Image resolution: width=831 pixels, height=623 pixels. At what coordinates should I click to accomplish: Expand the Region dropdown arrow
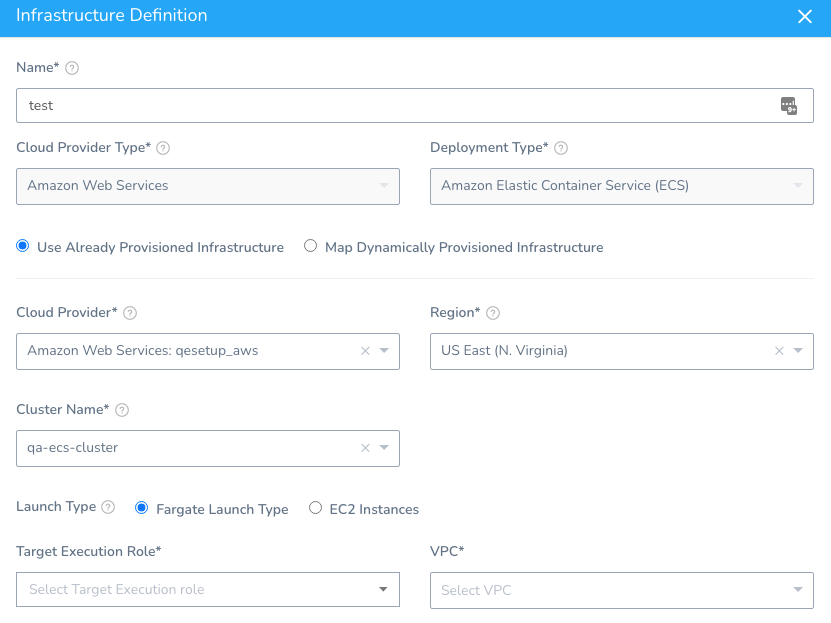coord(798,350)
